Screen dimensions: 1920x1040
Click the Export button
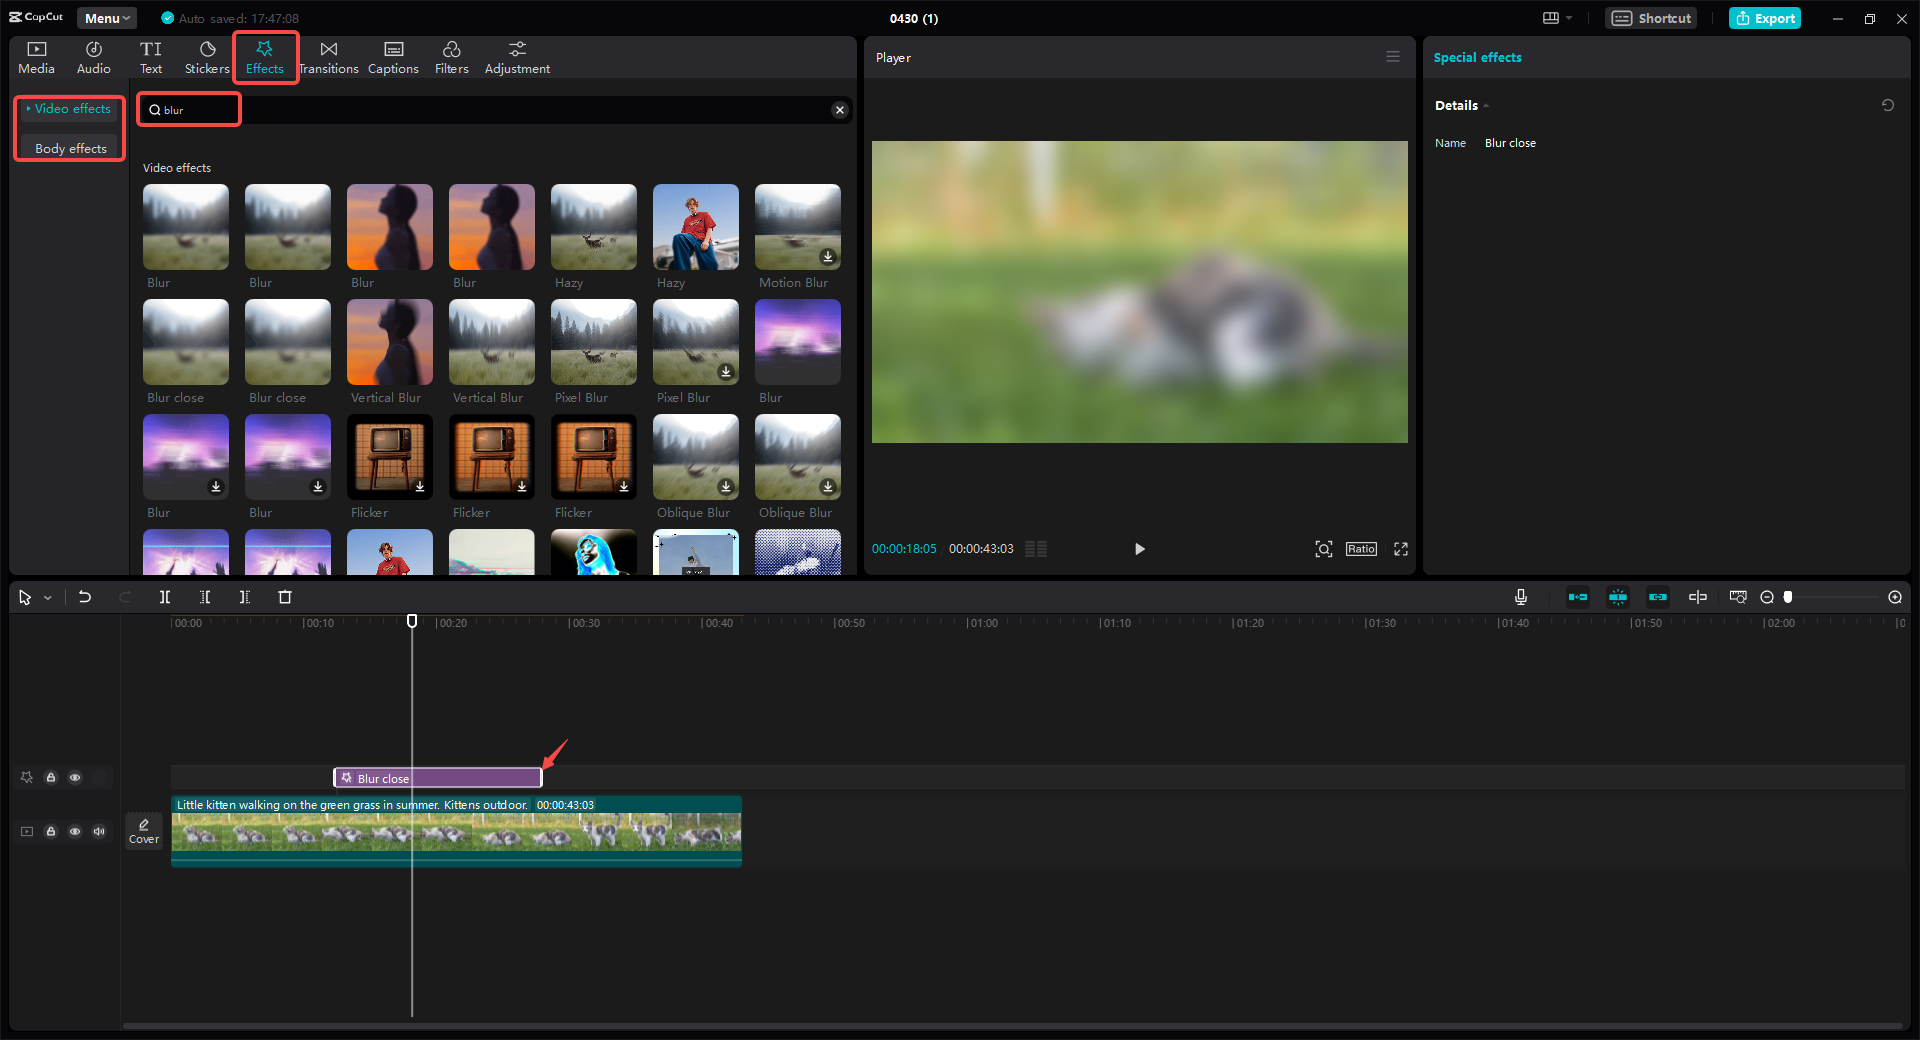coord(1764,17)
